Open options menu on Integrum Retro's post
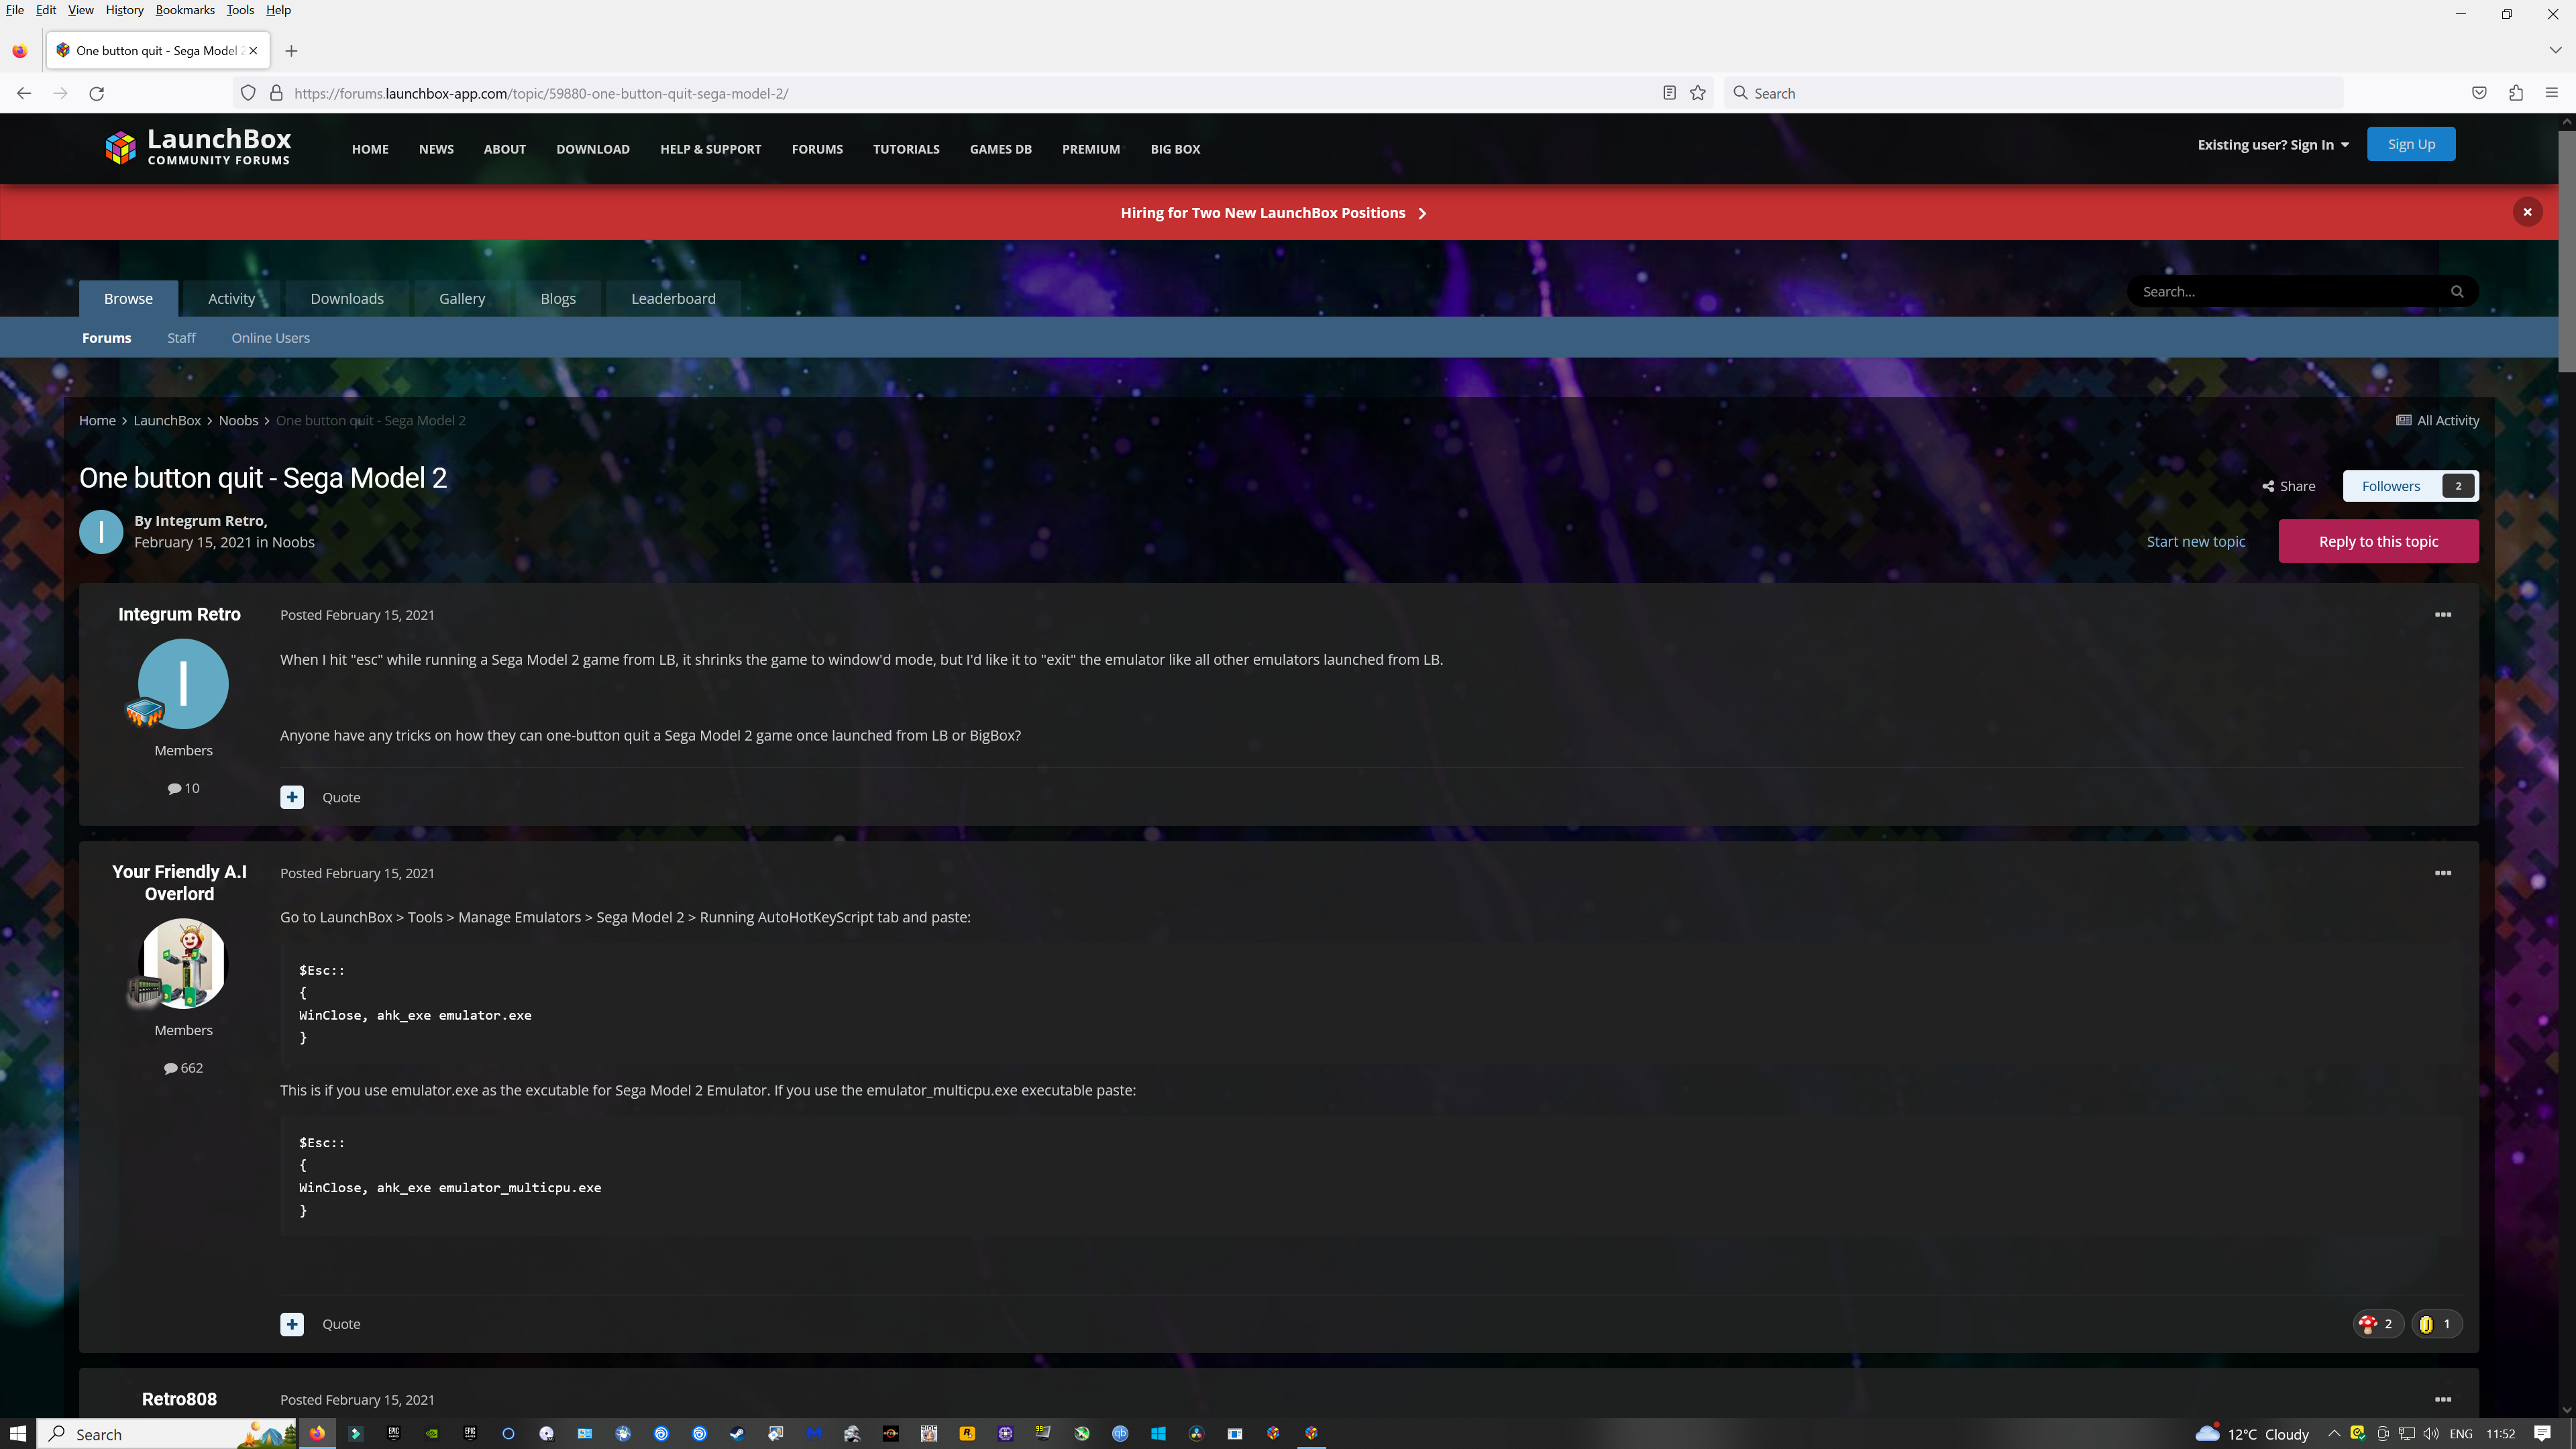The width and height of the screenshot is (2576, 1449). click(x=2443, y=615)
